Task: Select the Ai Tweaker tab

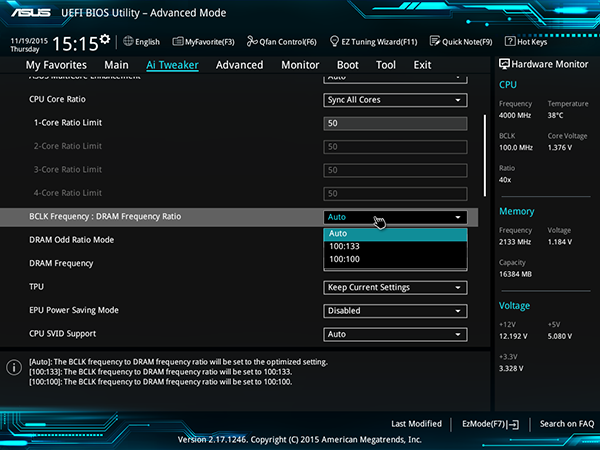Action: 172,65
